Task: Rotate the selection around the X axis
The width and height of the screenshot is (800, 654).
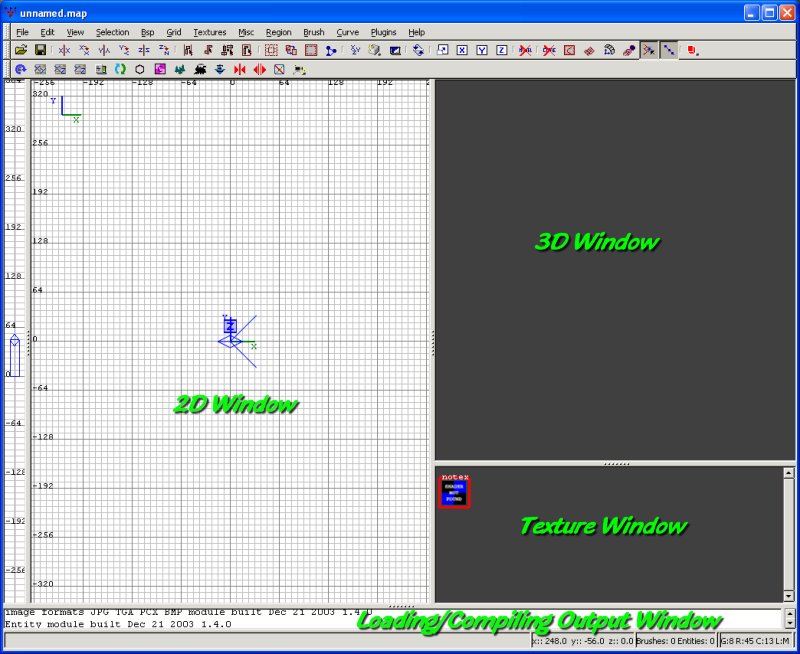Action: [84, 50]
